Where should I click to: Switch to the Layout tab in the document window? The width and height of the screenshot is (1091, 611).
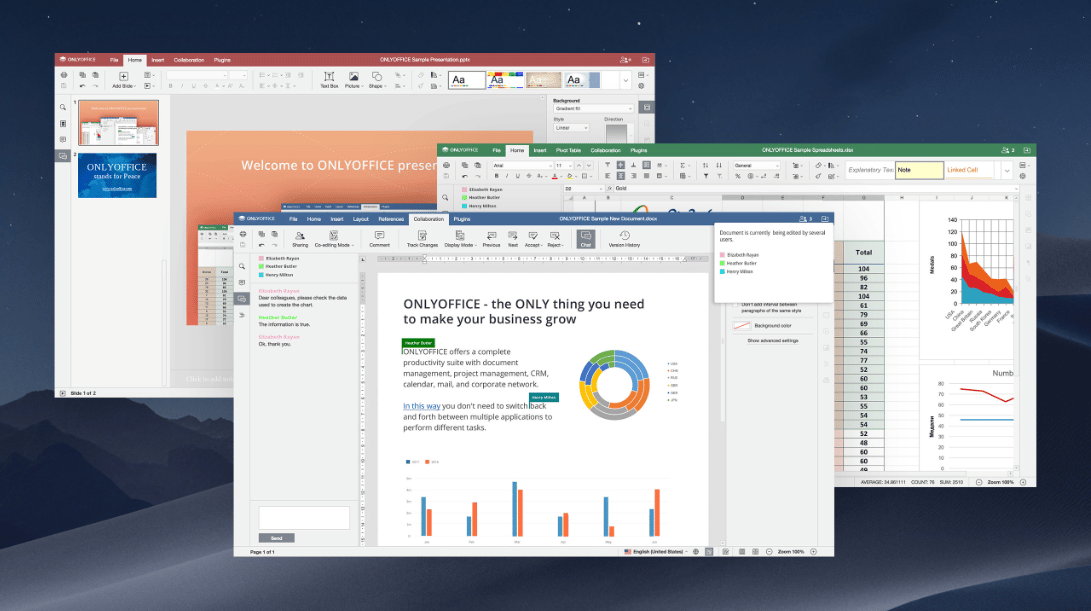click(360, 219)
